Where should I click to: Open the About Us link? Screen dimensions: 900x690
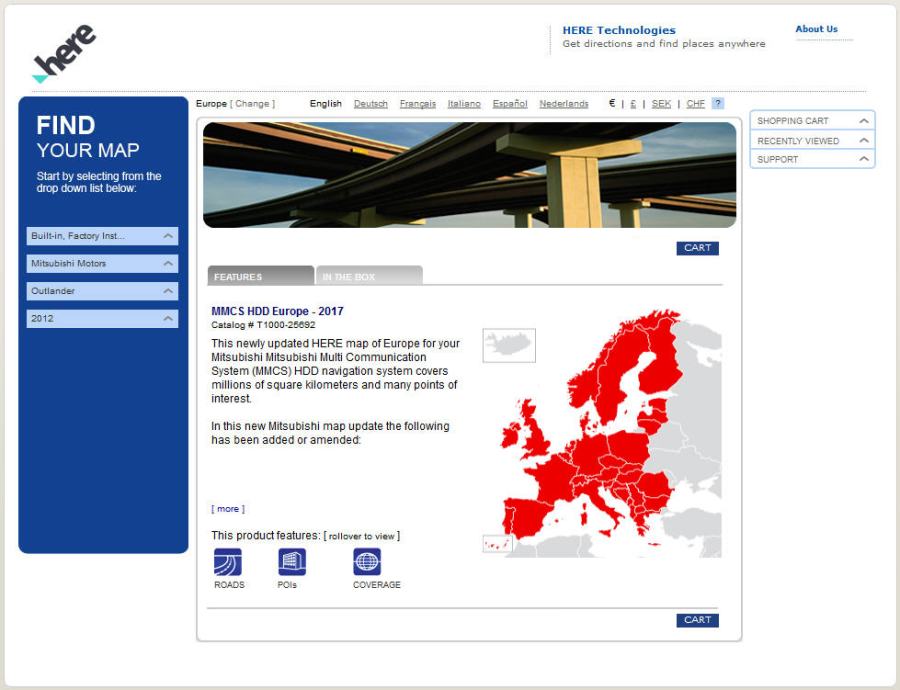(x=816, y=29)
